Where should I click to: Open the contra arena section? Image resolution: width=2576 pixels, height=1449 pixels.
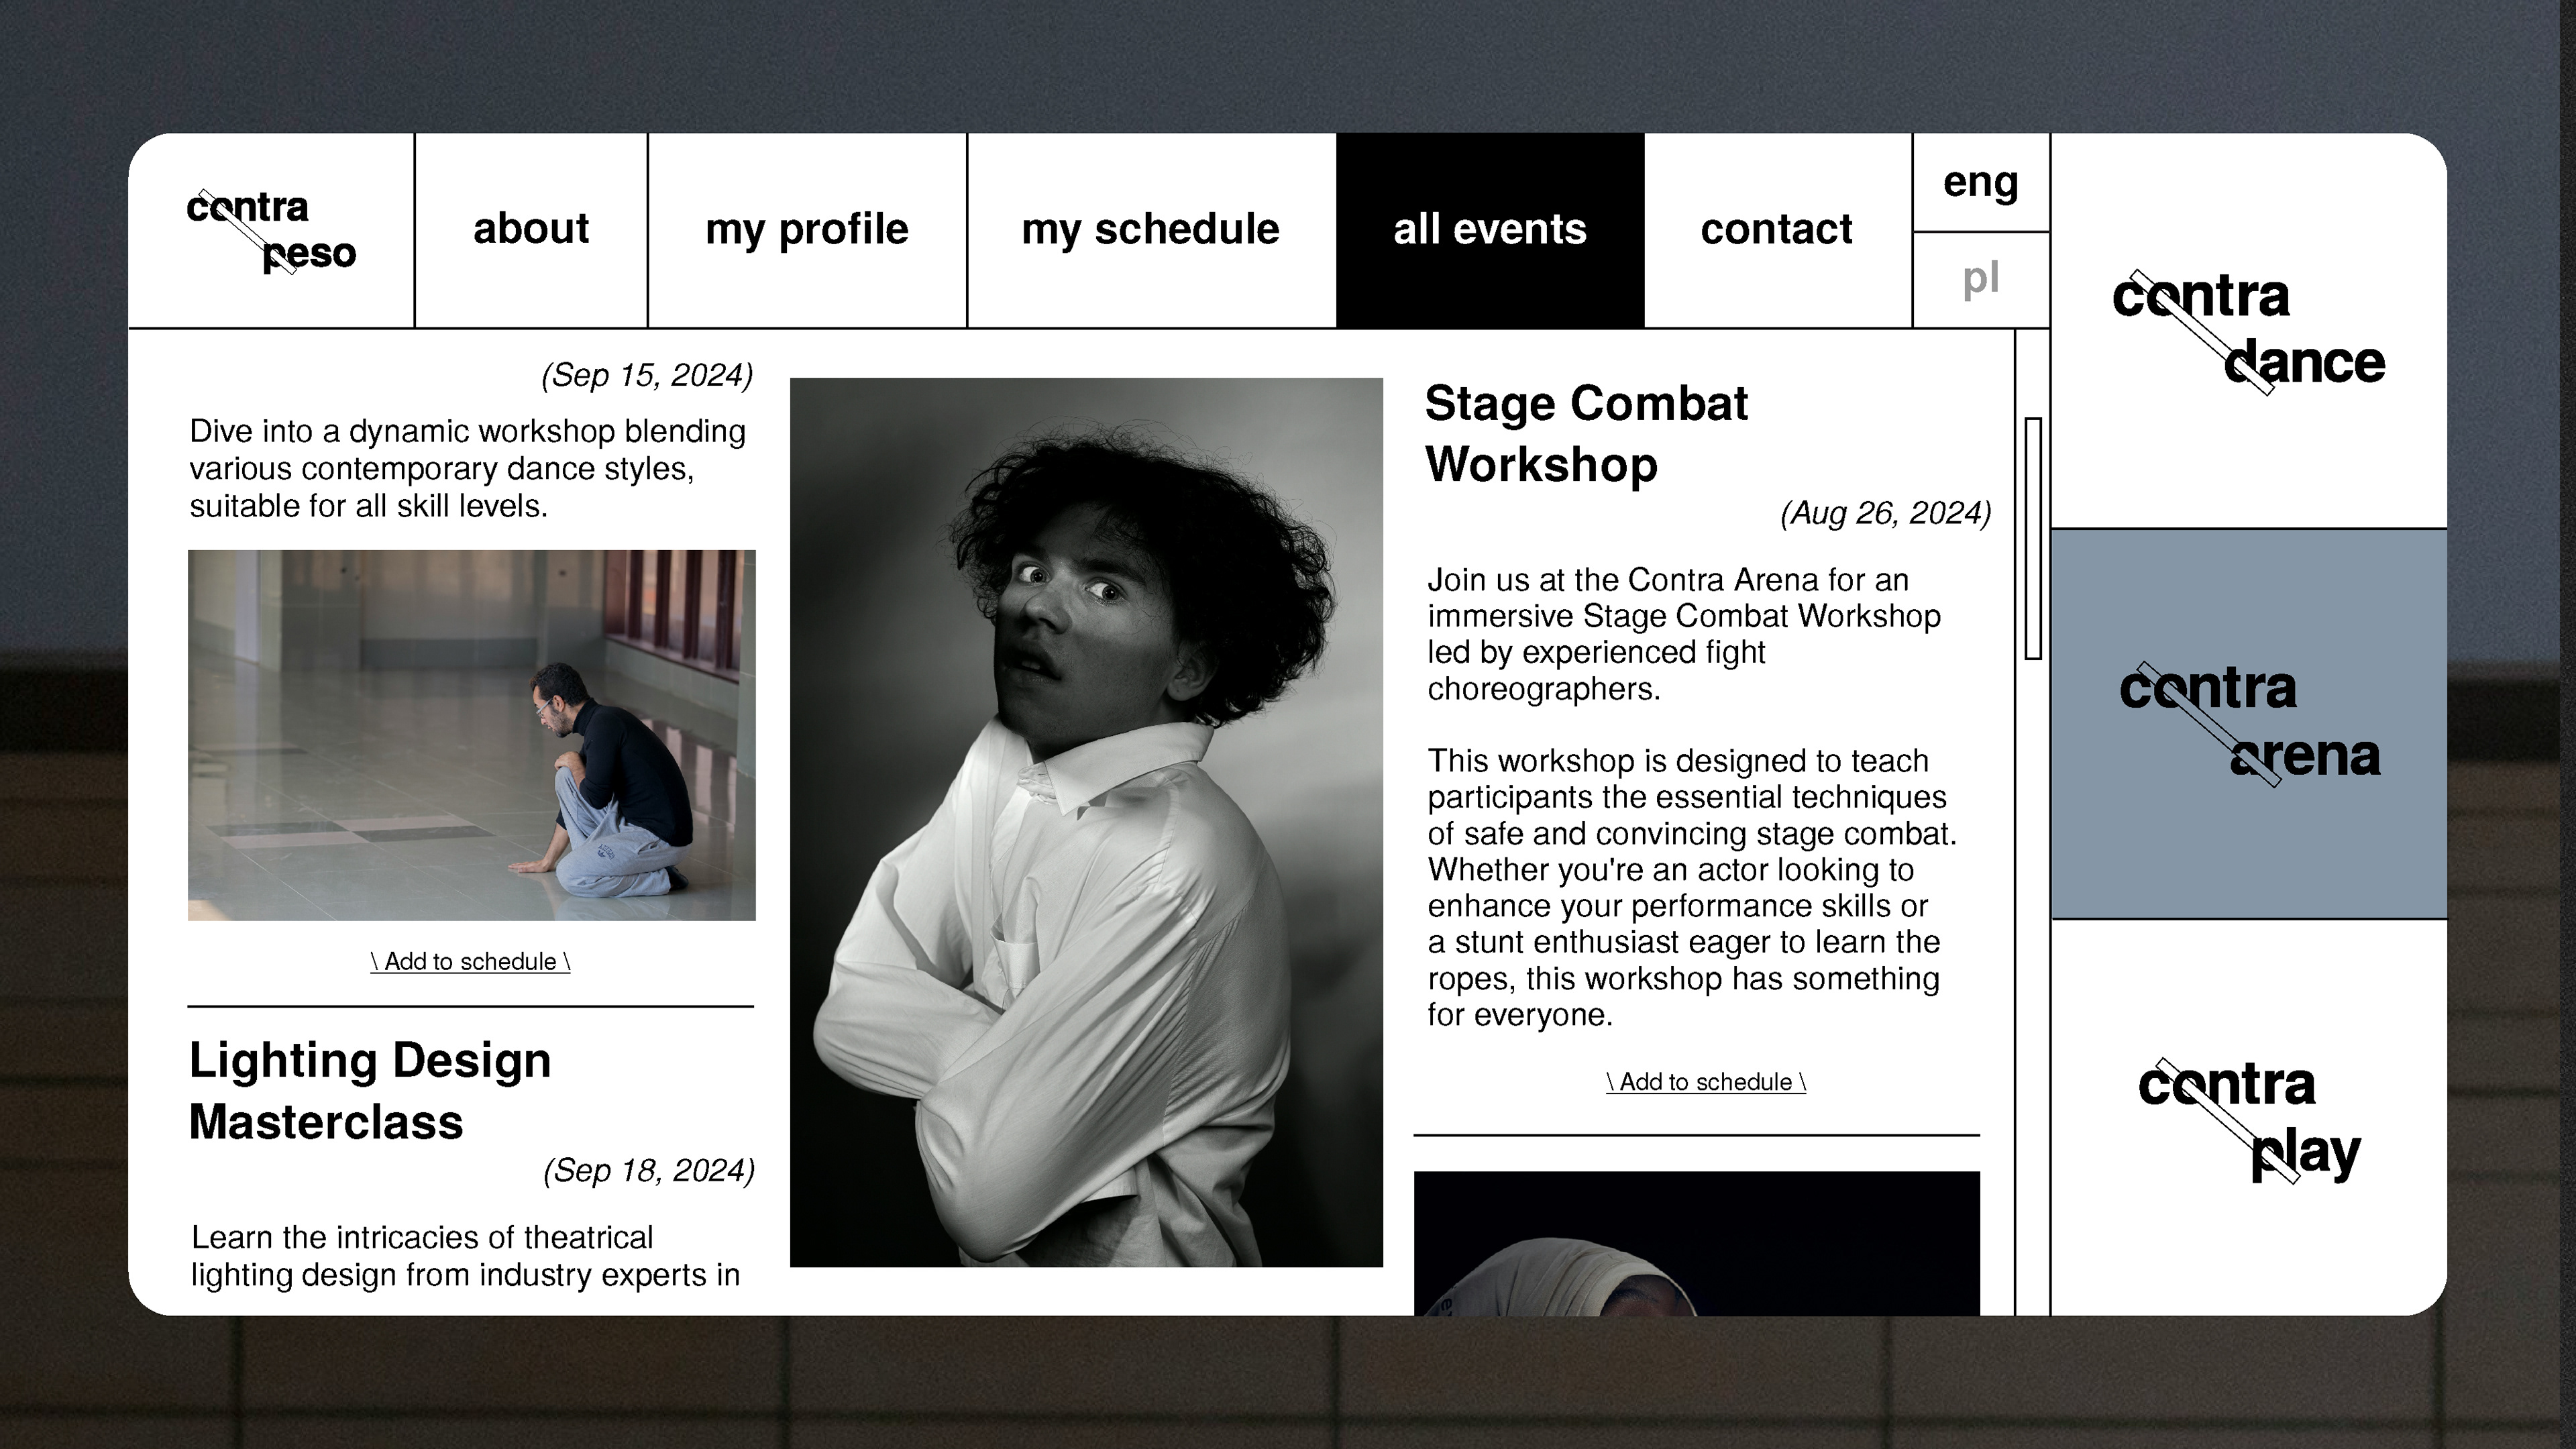pos(2249,723)
